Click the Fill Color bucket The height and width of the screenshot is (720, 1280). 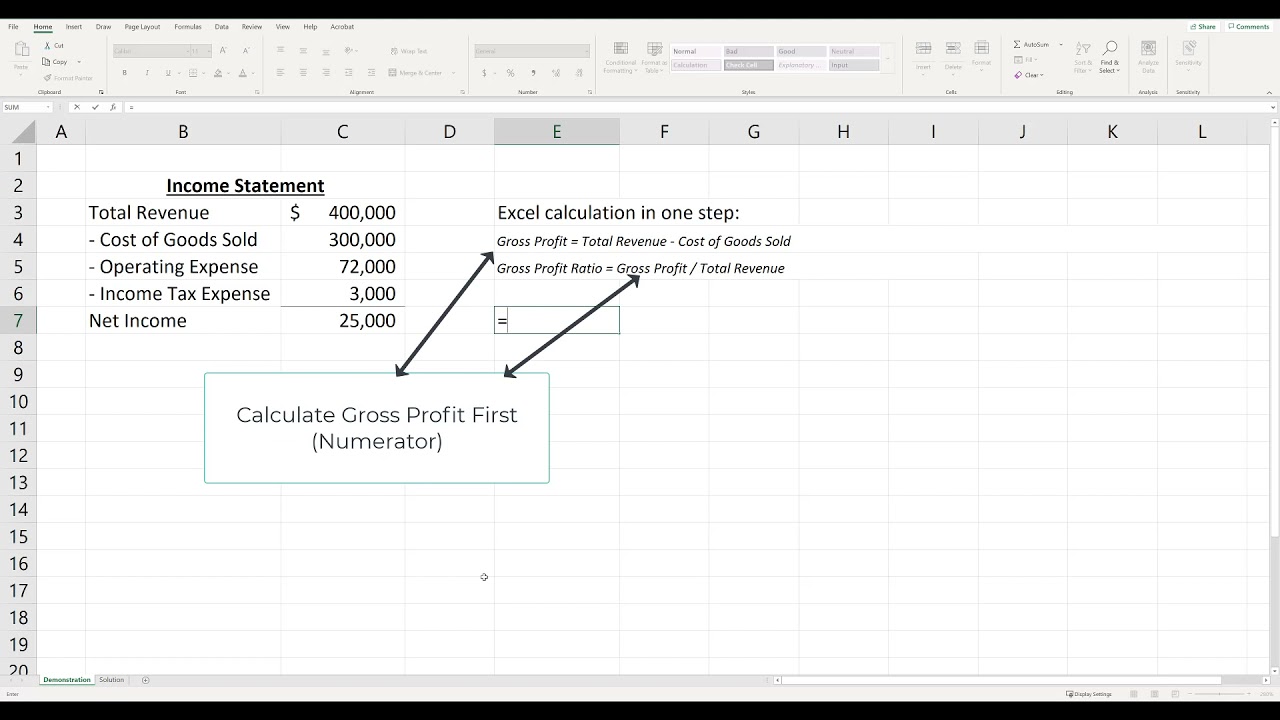[219, 73]
